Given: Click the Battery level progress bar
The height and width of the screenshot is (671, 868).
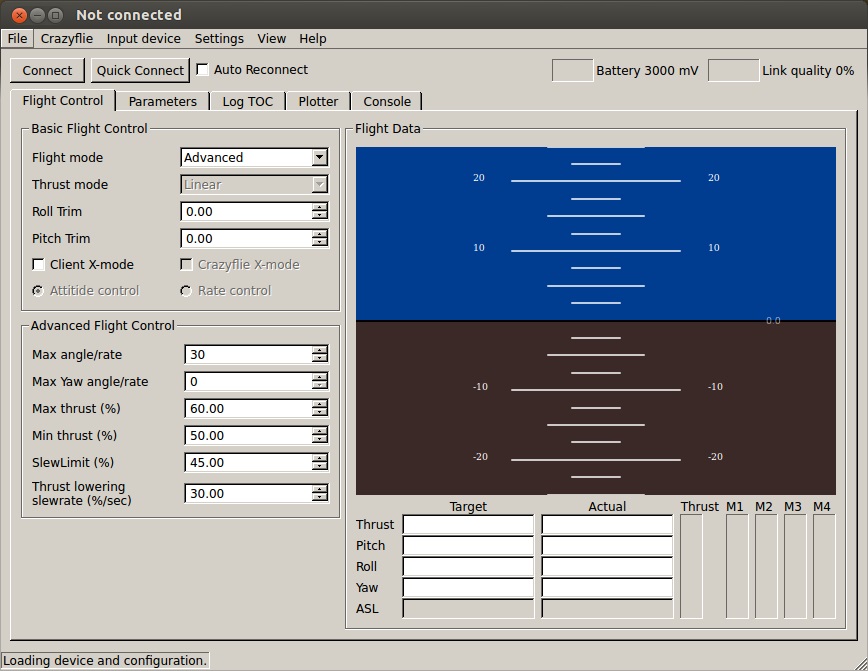Looking at the screenshot, I should click(572, 70).
